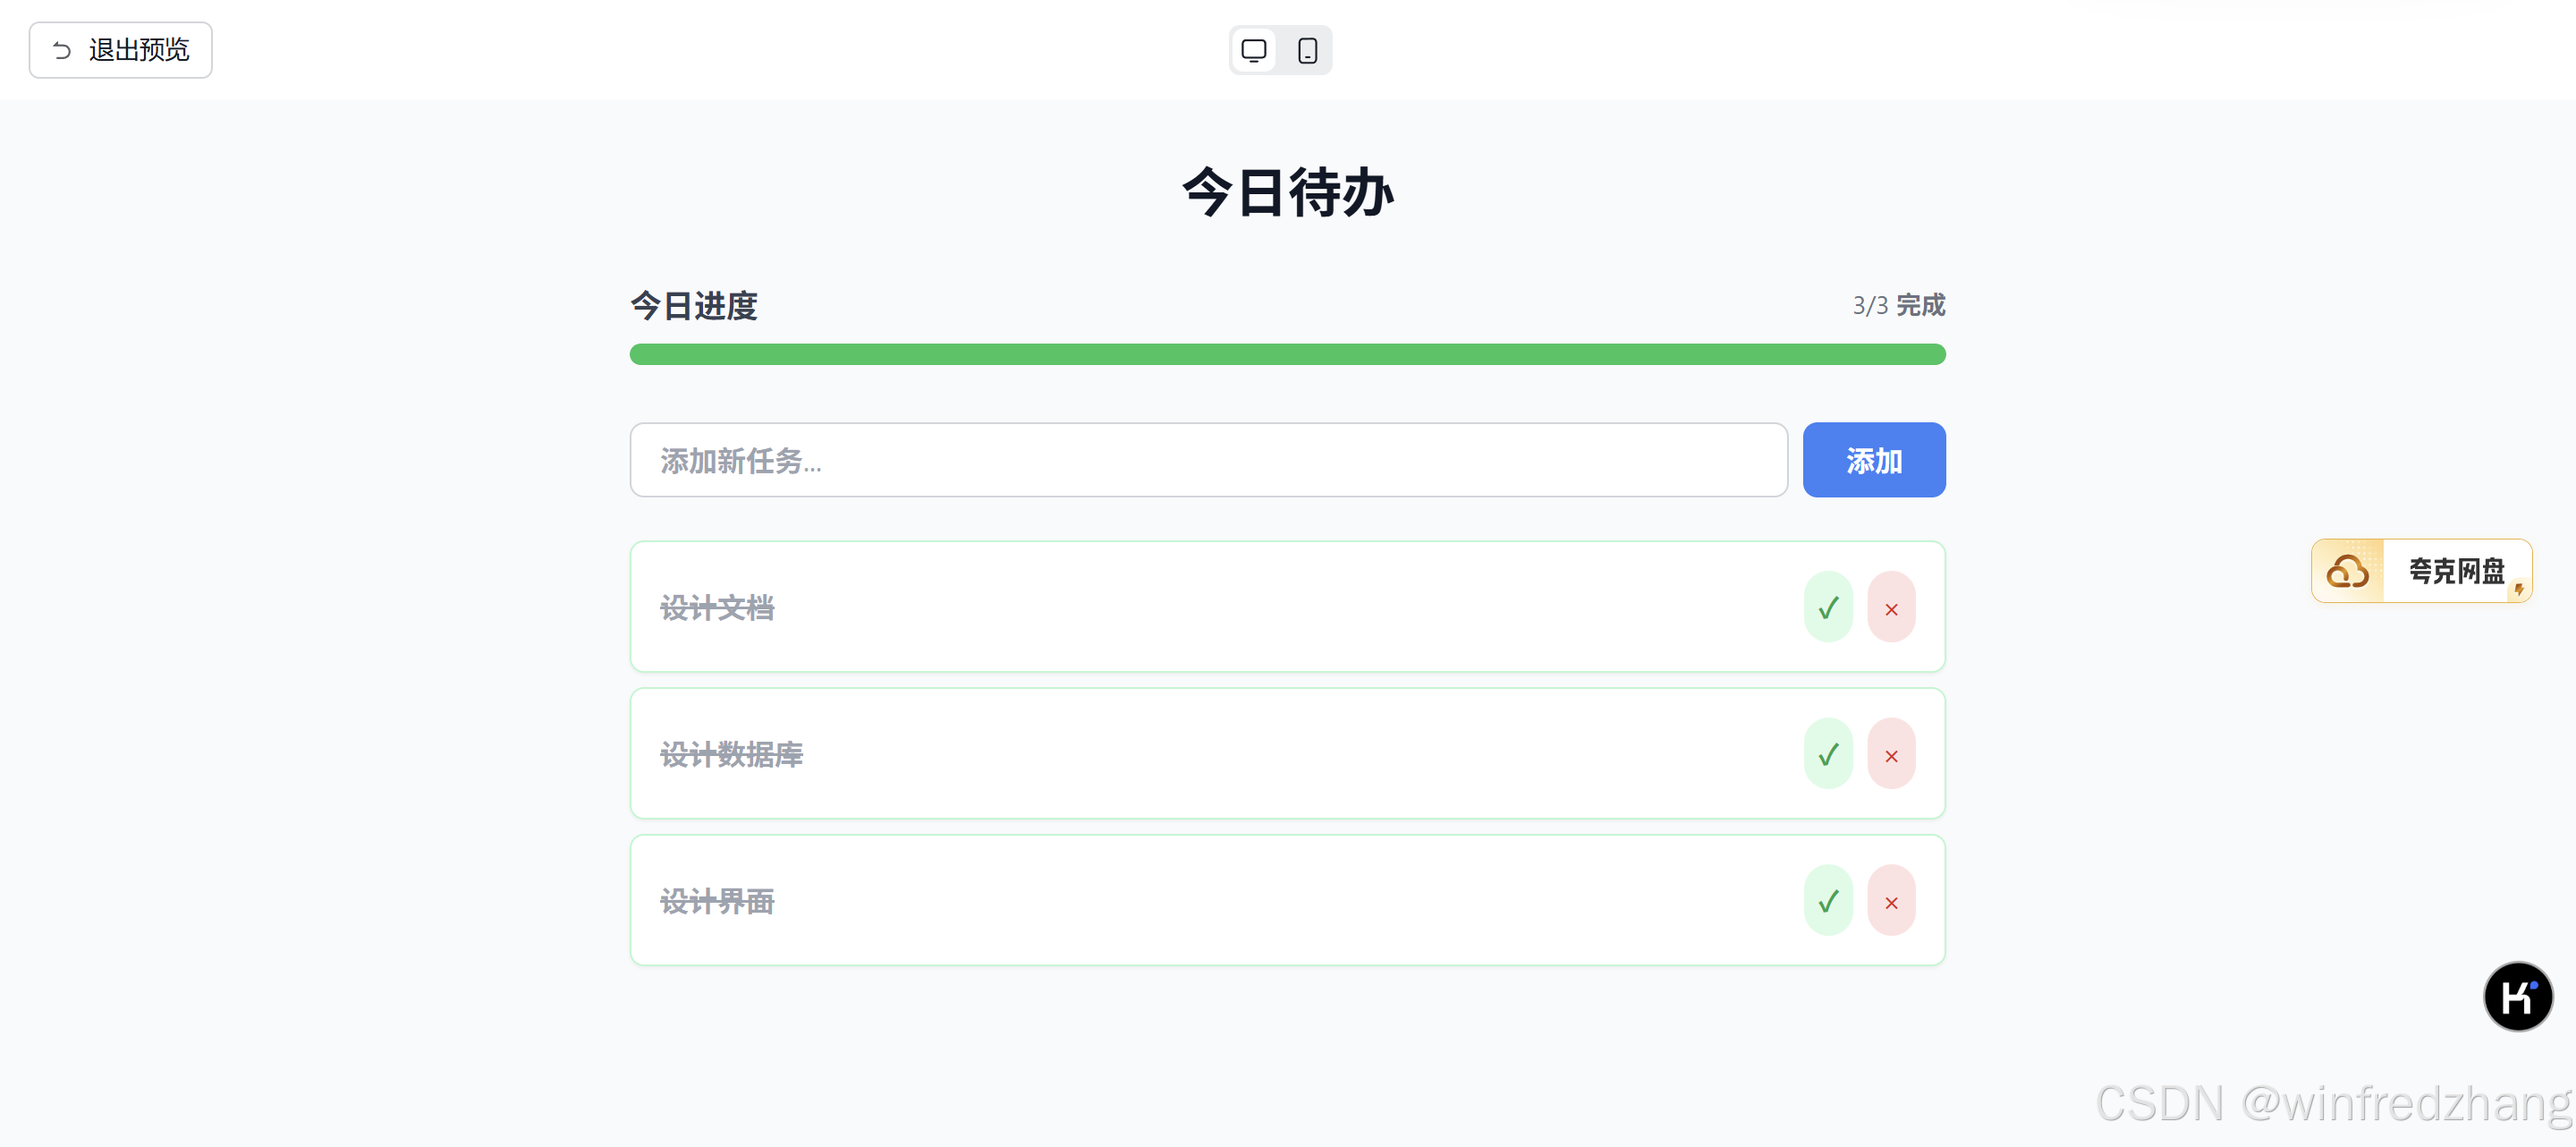Click the 3/3 完成 counter label
Image resolution: width=2576 pixels, height=1147 pixels.
point(1898,305)
